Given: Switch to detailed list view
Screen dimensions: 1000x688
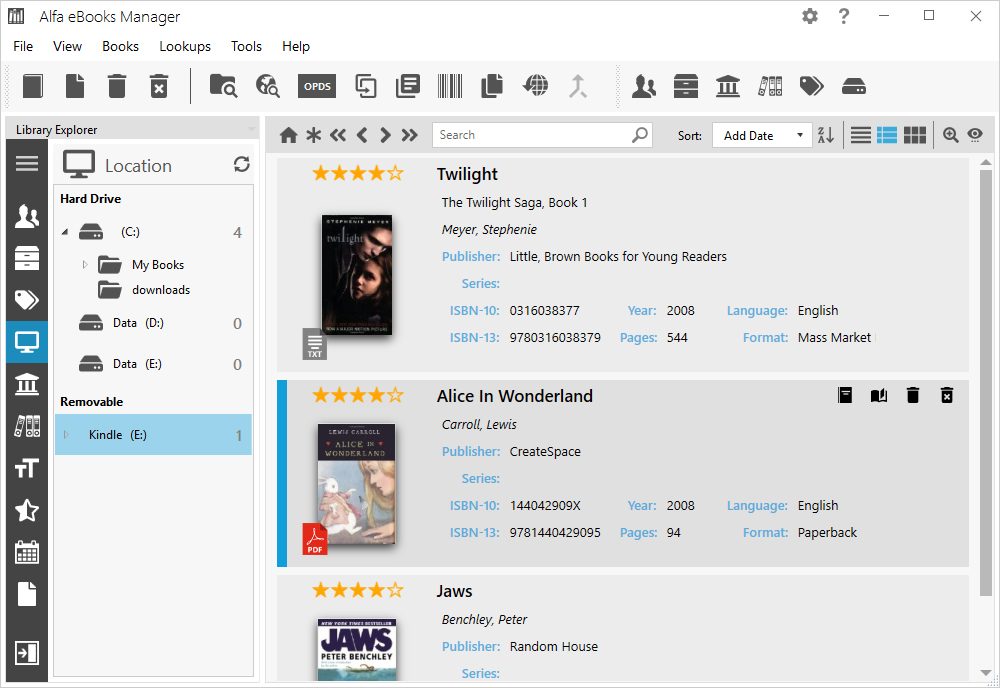Looking at the screenshot, I should click(887, 135).
